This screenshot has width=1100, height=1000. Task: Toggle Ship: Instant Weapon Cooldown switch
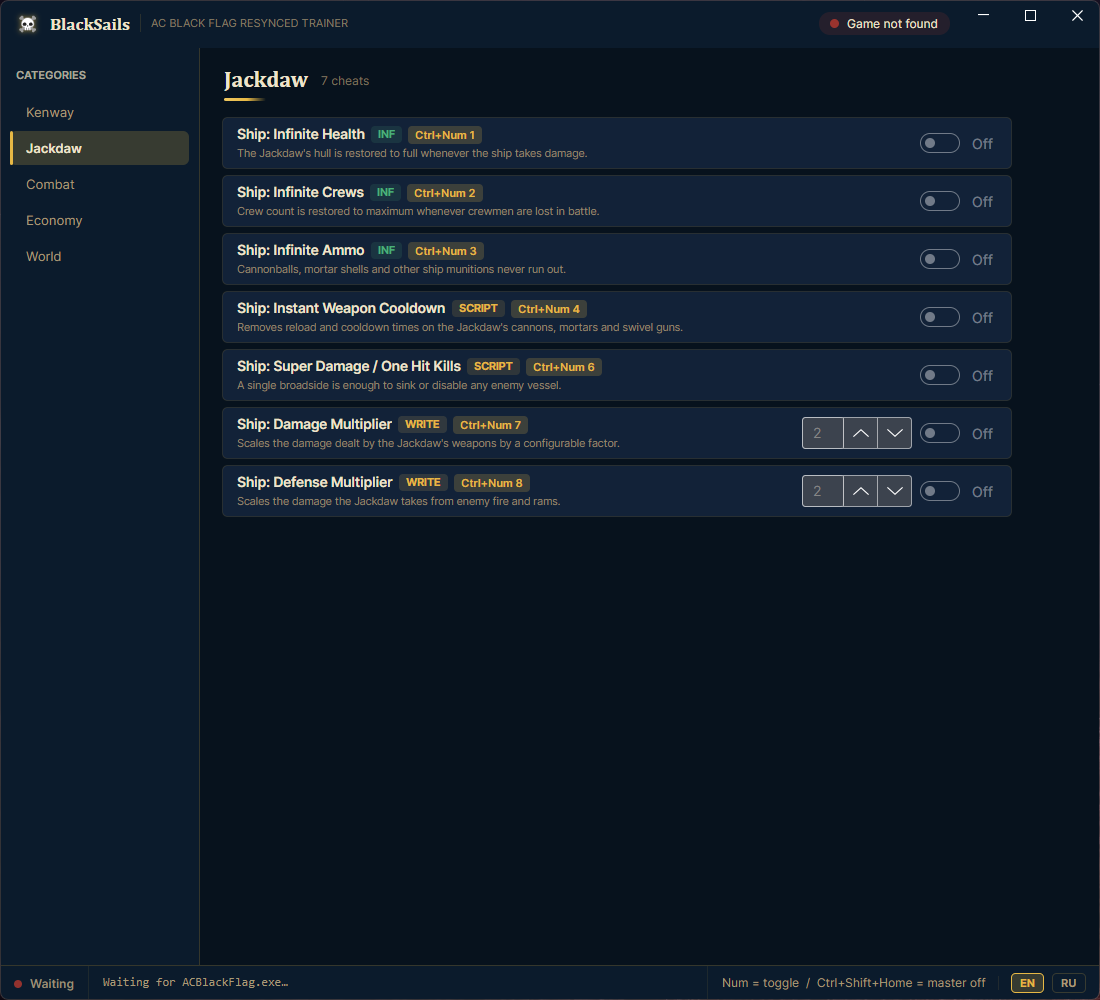click(x=939, y=317)
